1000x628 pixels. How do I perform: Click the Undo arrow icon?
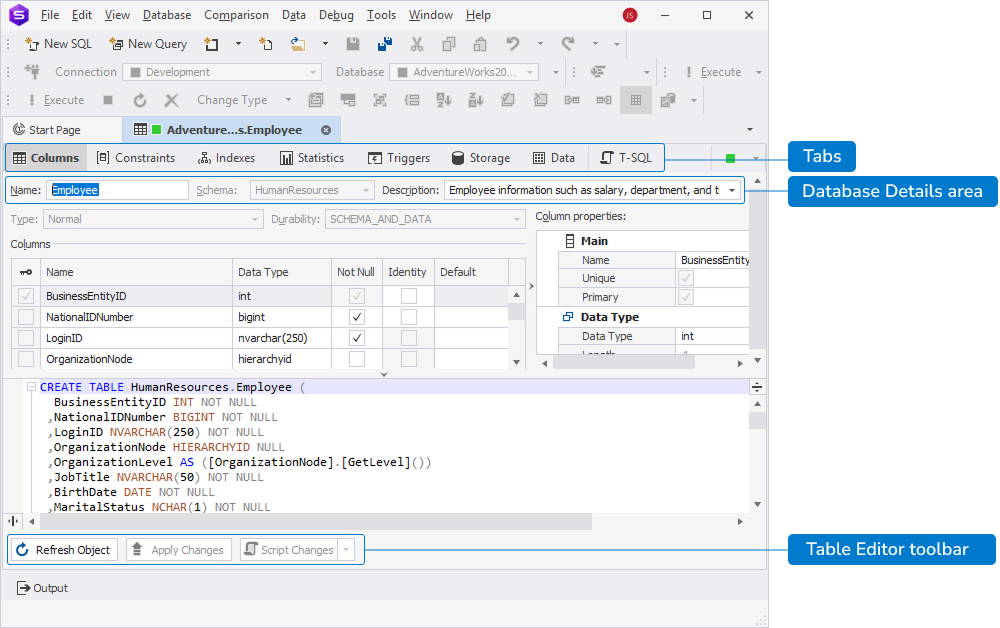click(x=513, y=44)
